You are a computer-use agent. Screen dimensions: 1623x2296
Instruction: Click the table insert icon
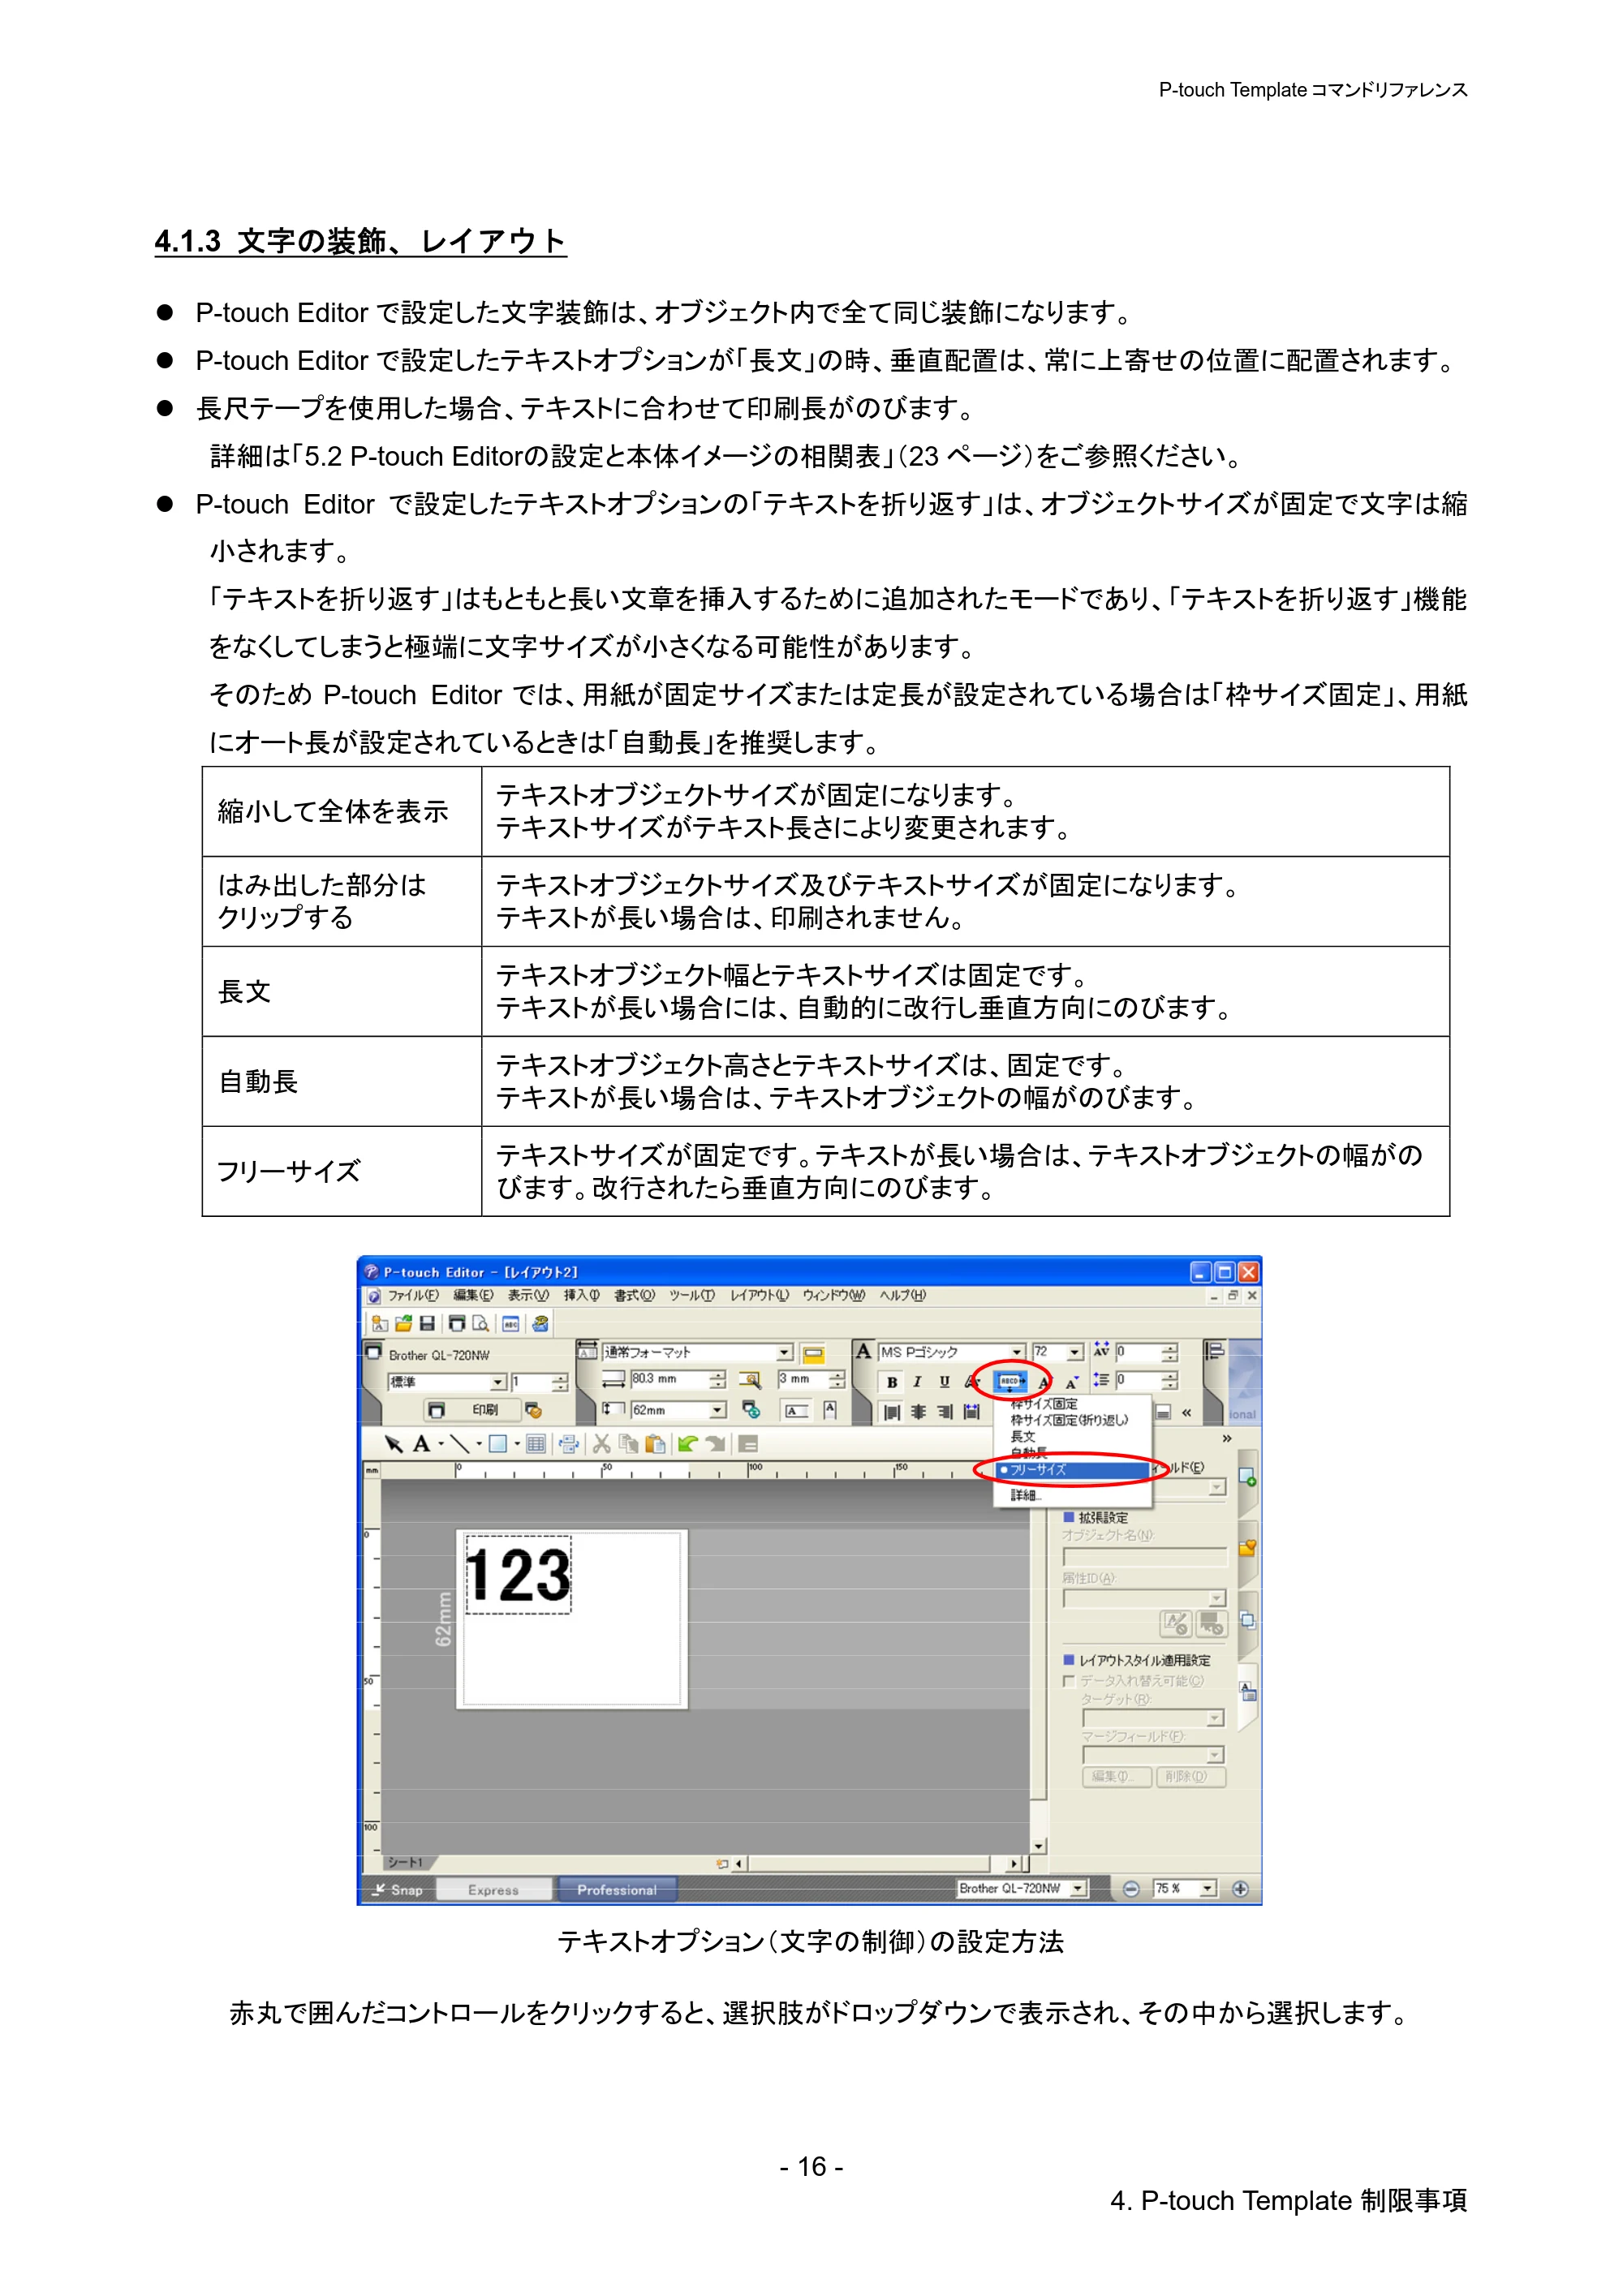click(x=536, y=1443)
